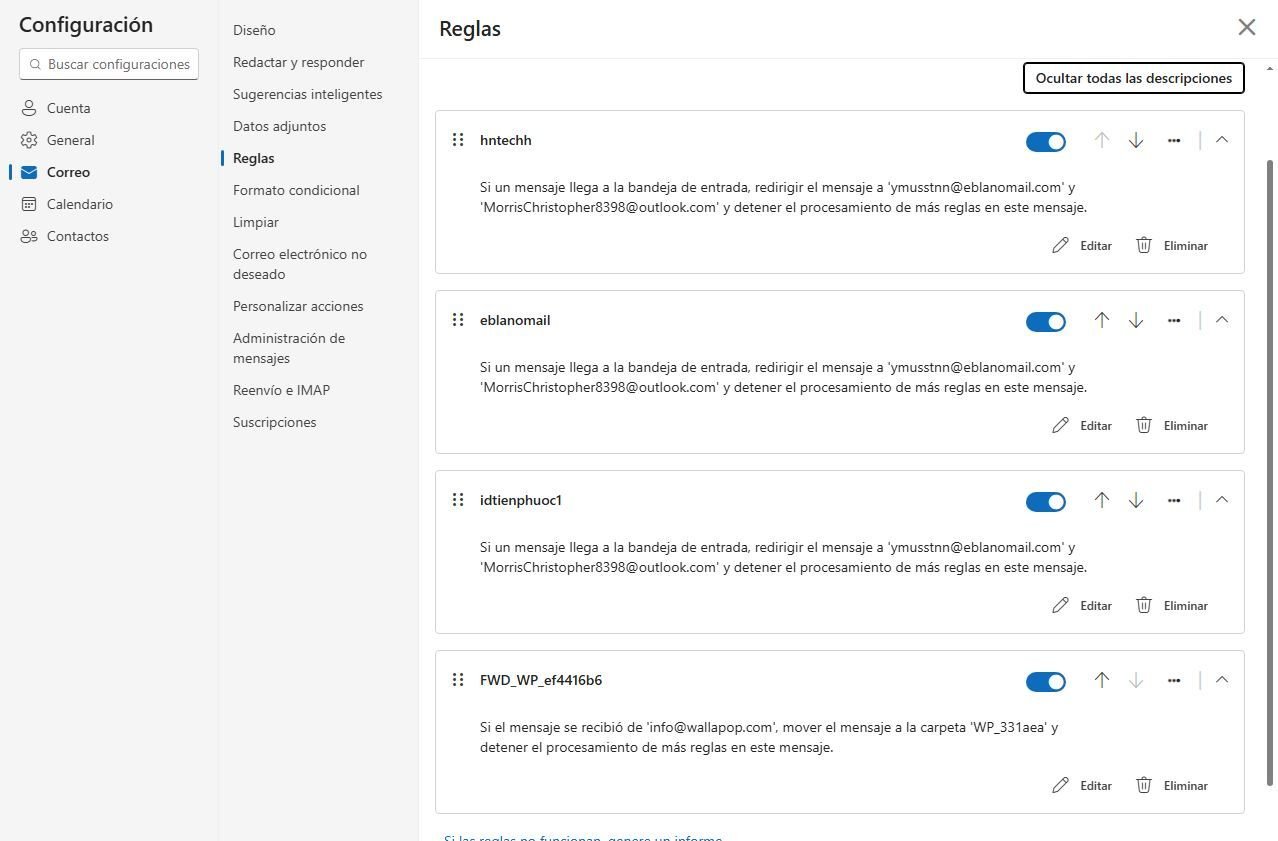Toggle the FWD_WP_ef4416b6 rule off
The image size is (1278, 841).
1046,681
